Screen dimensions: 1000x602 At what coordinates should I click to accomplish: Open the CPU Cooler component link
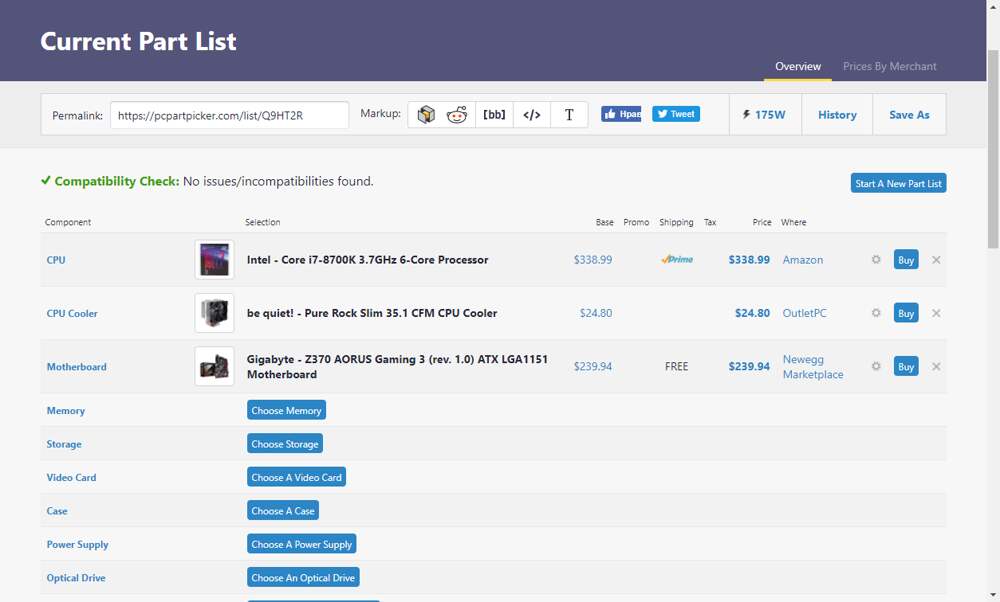(72, 314)
